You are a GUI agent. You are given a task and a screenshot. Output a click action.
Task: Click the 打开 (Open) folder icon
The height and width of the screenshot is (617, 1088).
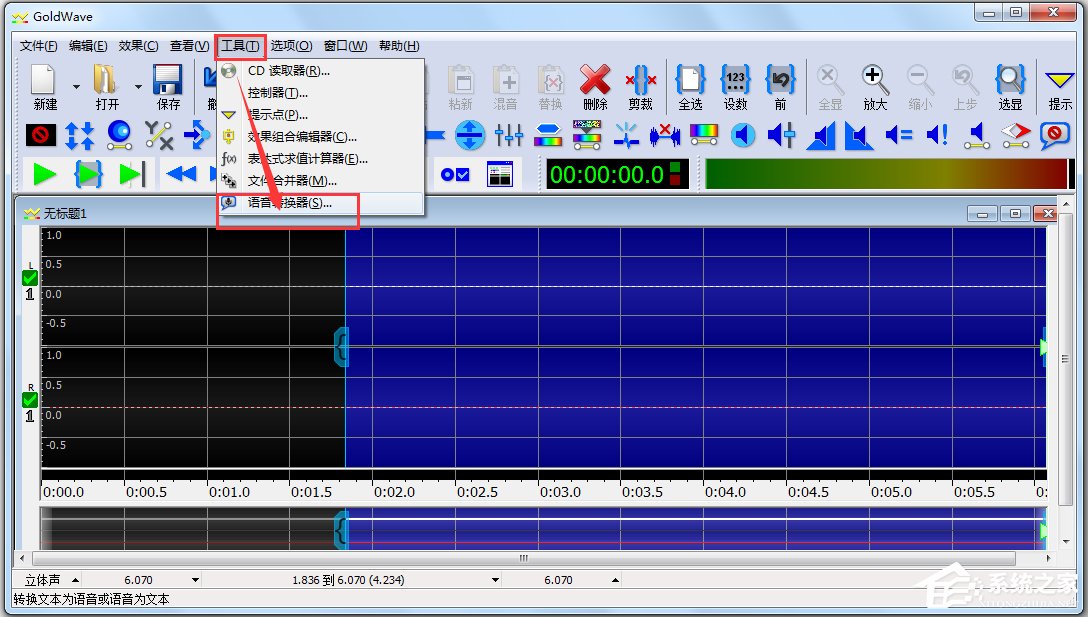(105, 79)
